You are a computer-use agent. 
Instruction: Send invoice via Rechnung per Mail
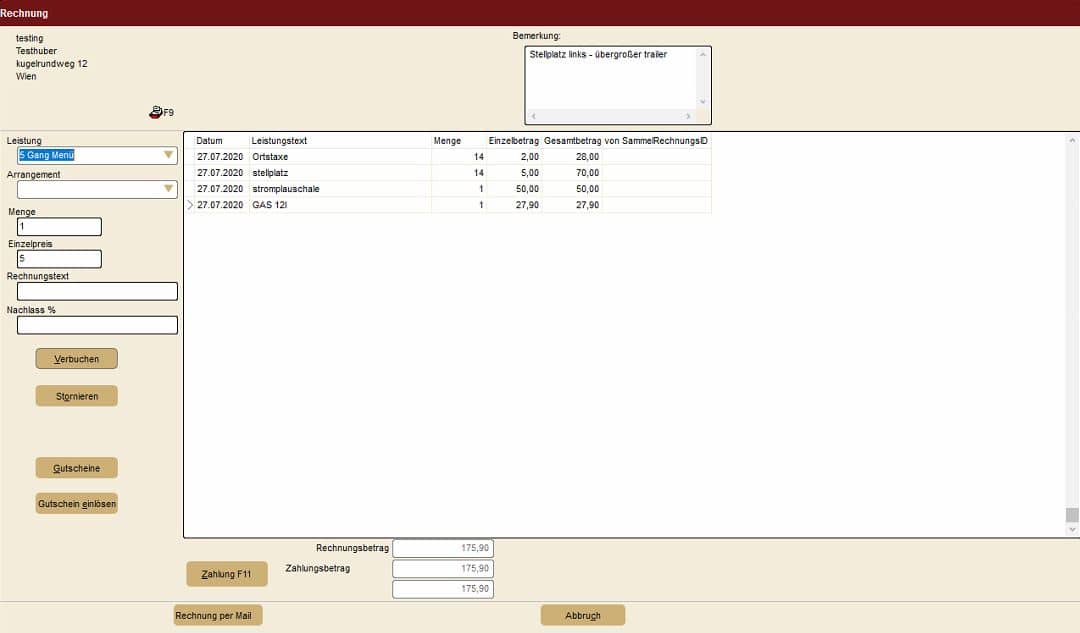[218, 615]
